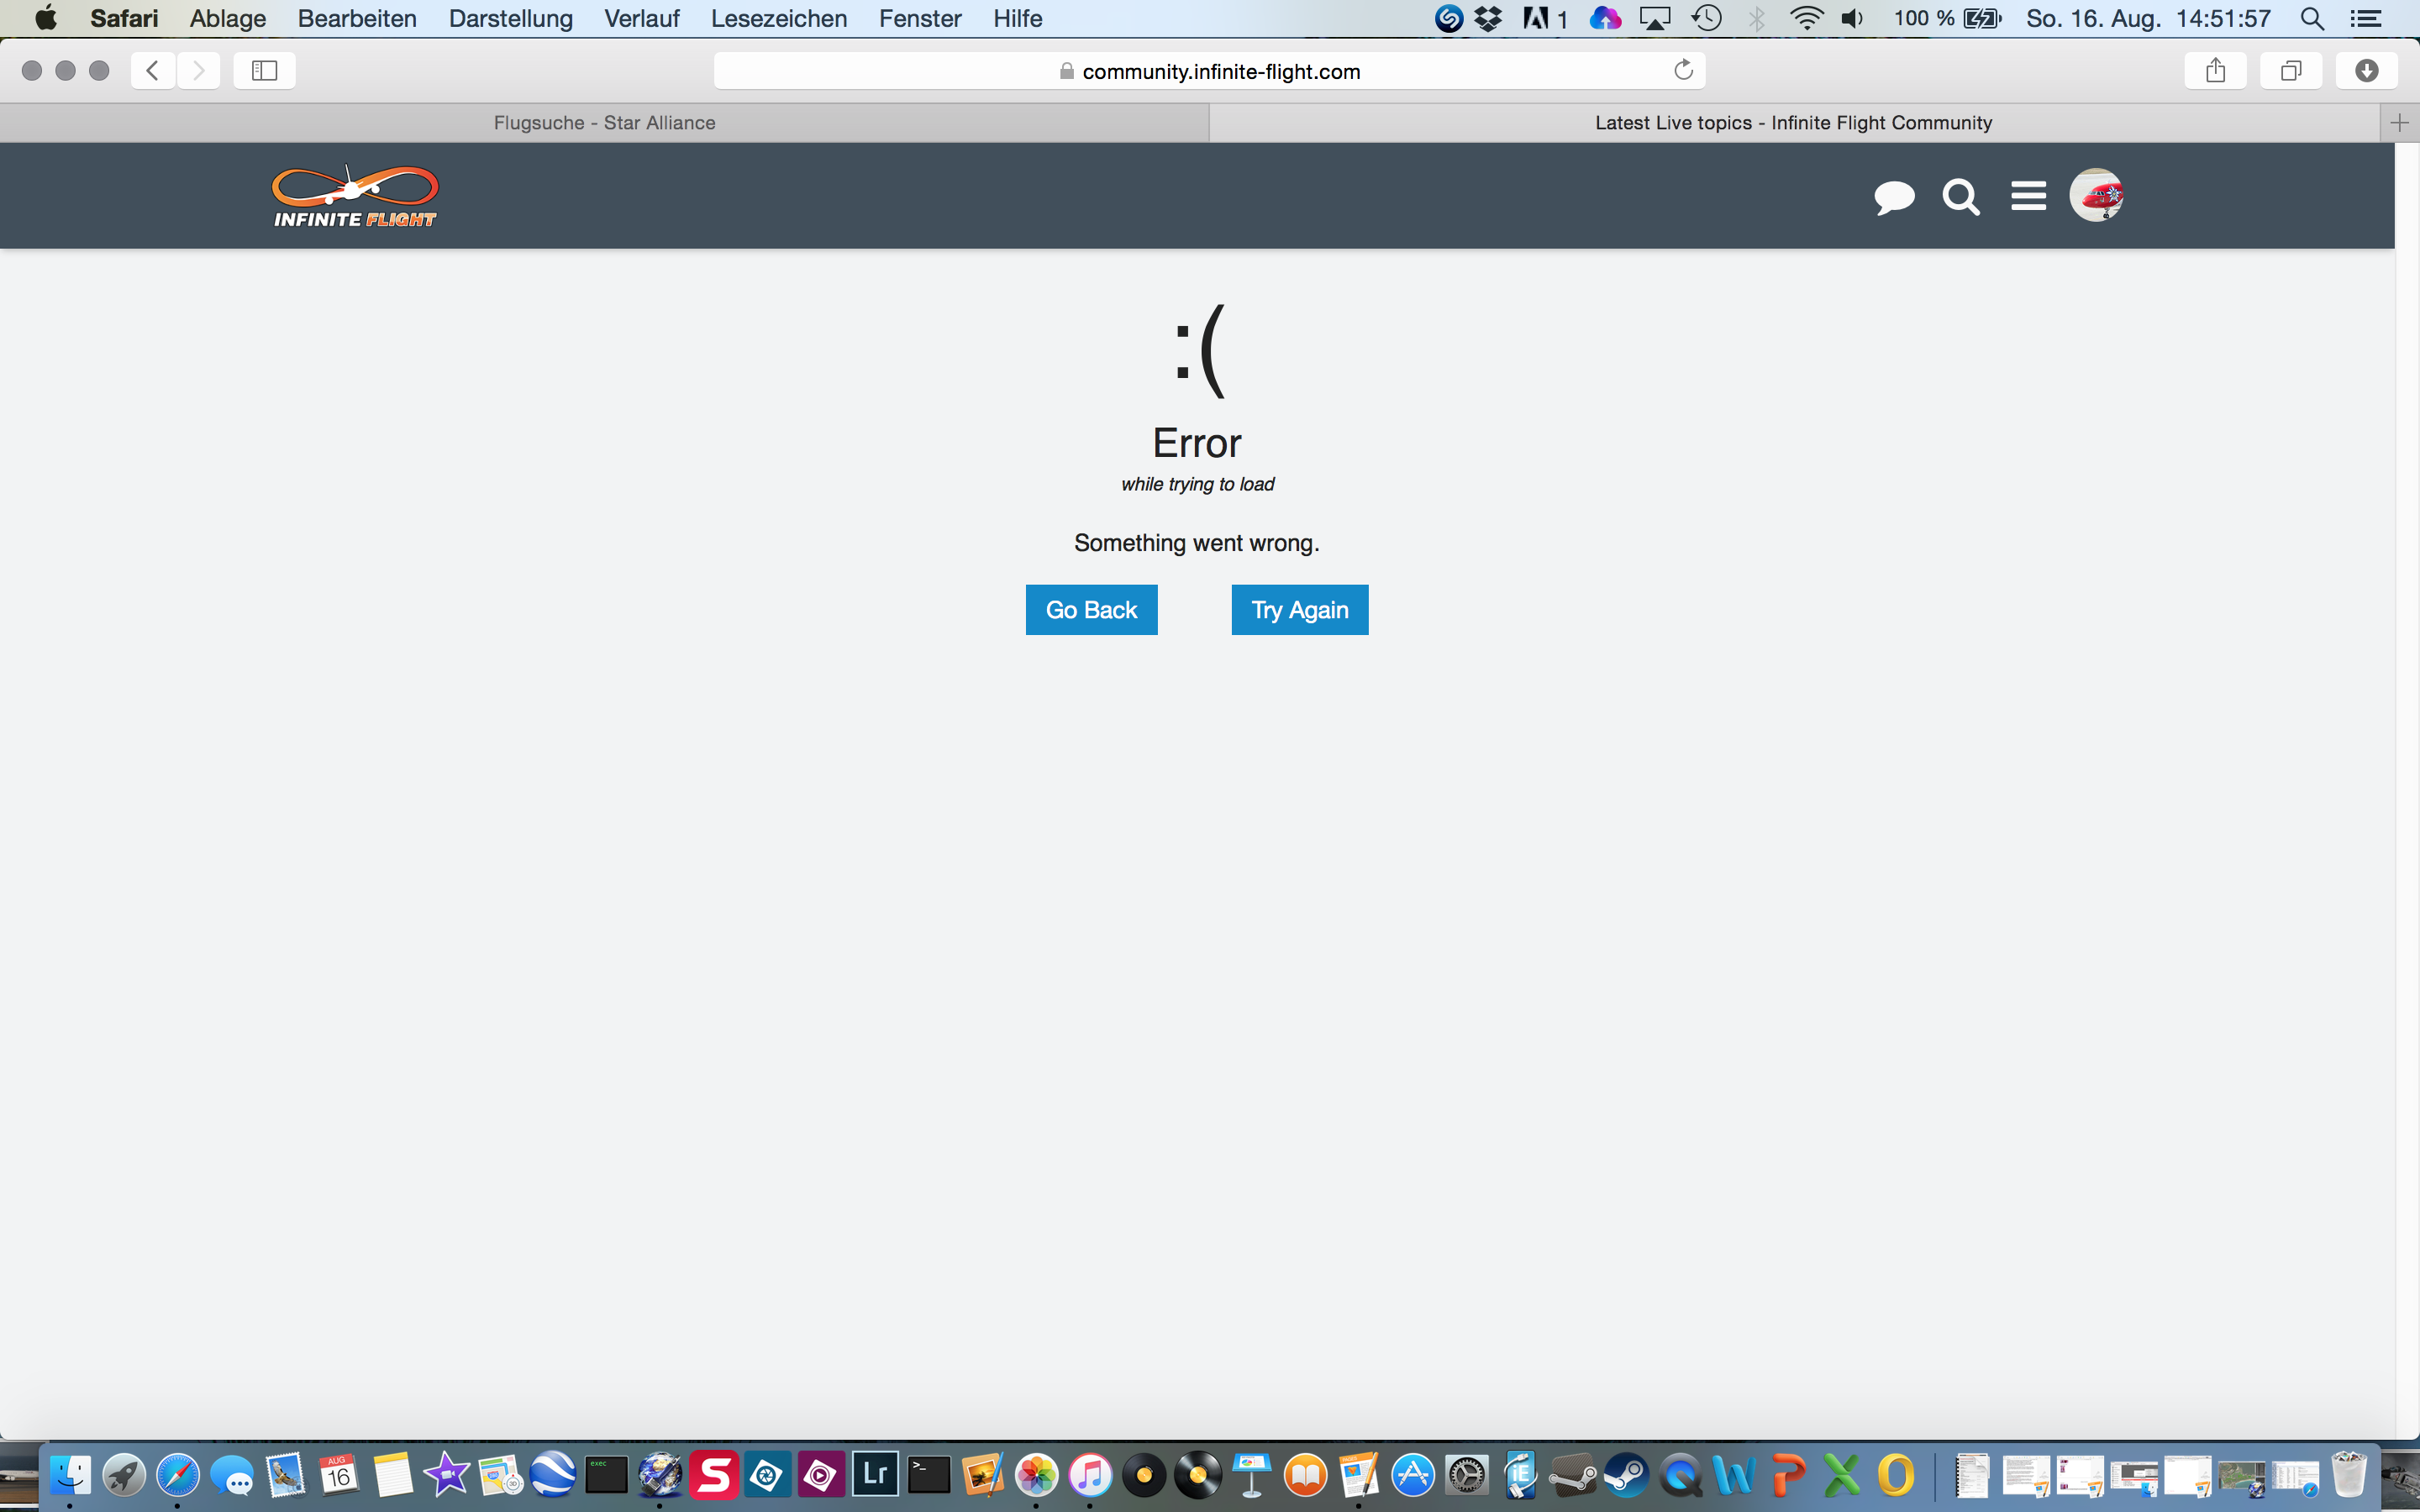The width and height of the screenshot is (2420, 1512).
Task: Click the Try Again button
Action: click(1299, 610)
